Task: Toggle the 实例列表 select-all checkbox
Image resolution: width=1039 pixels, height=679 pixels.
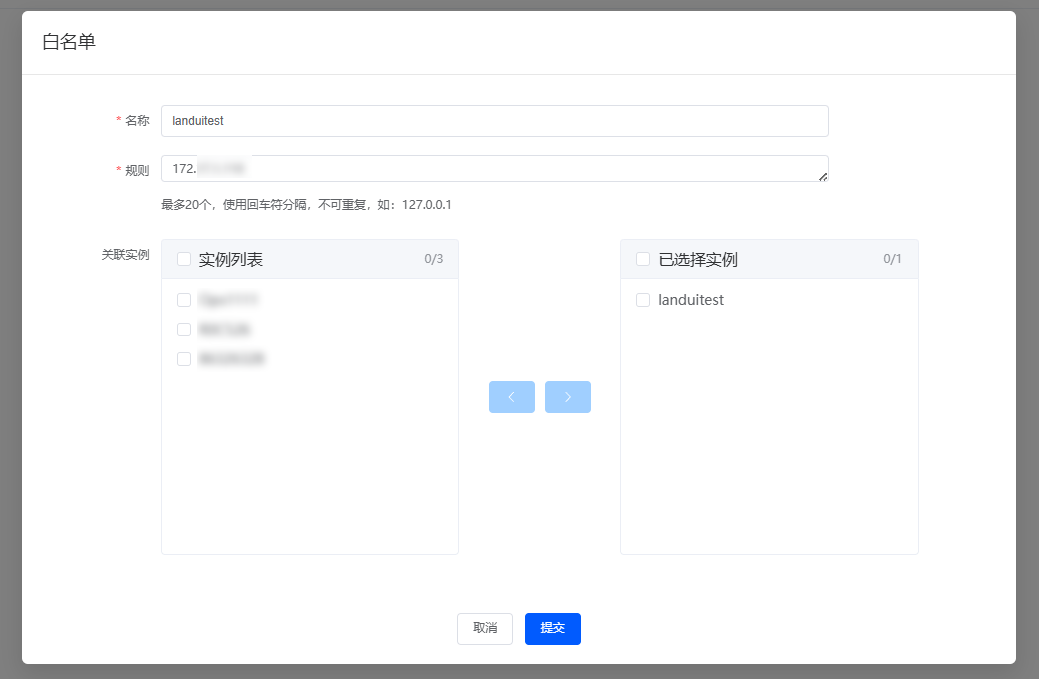Action: [184, 259]
